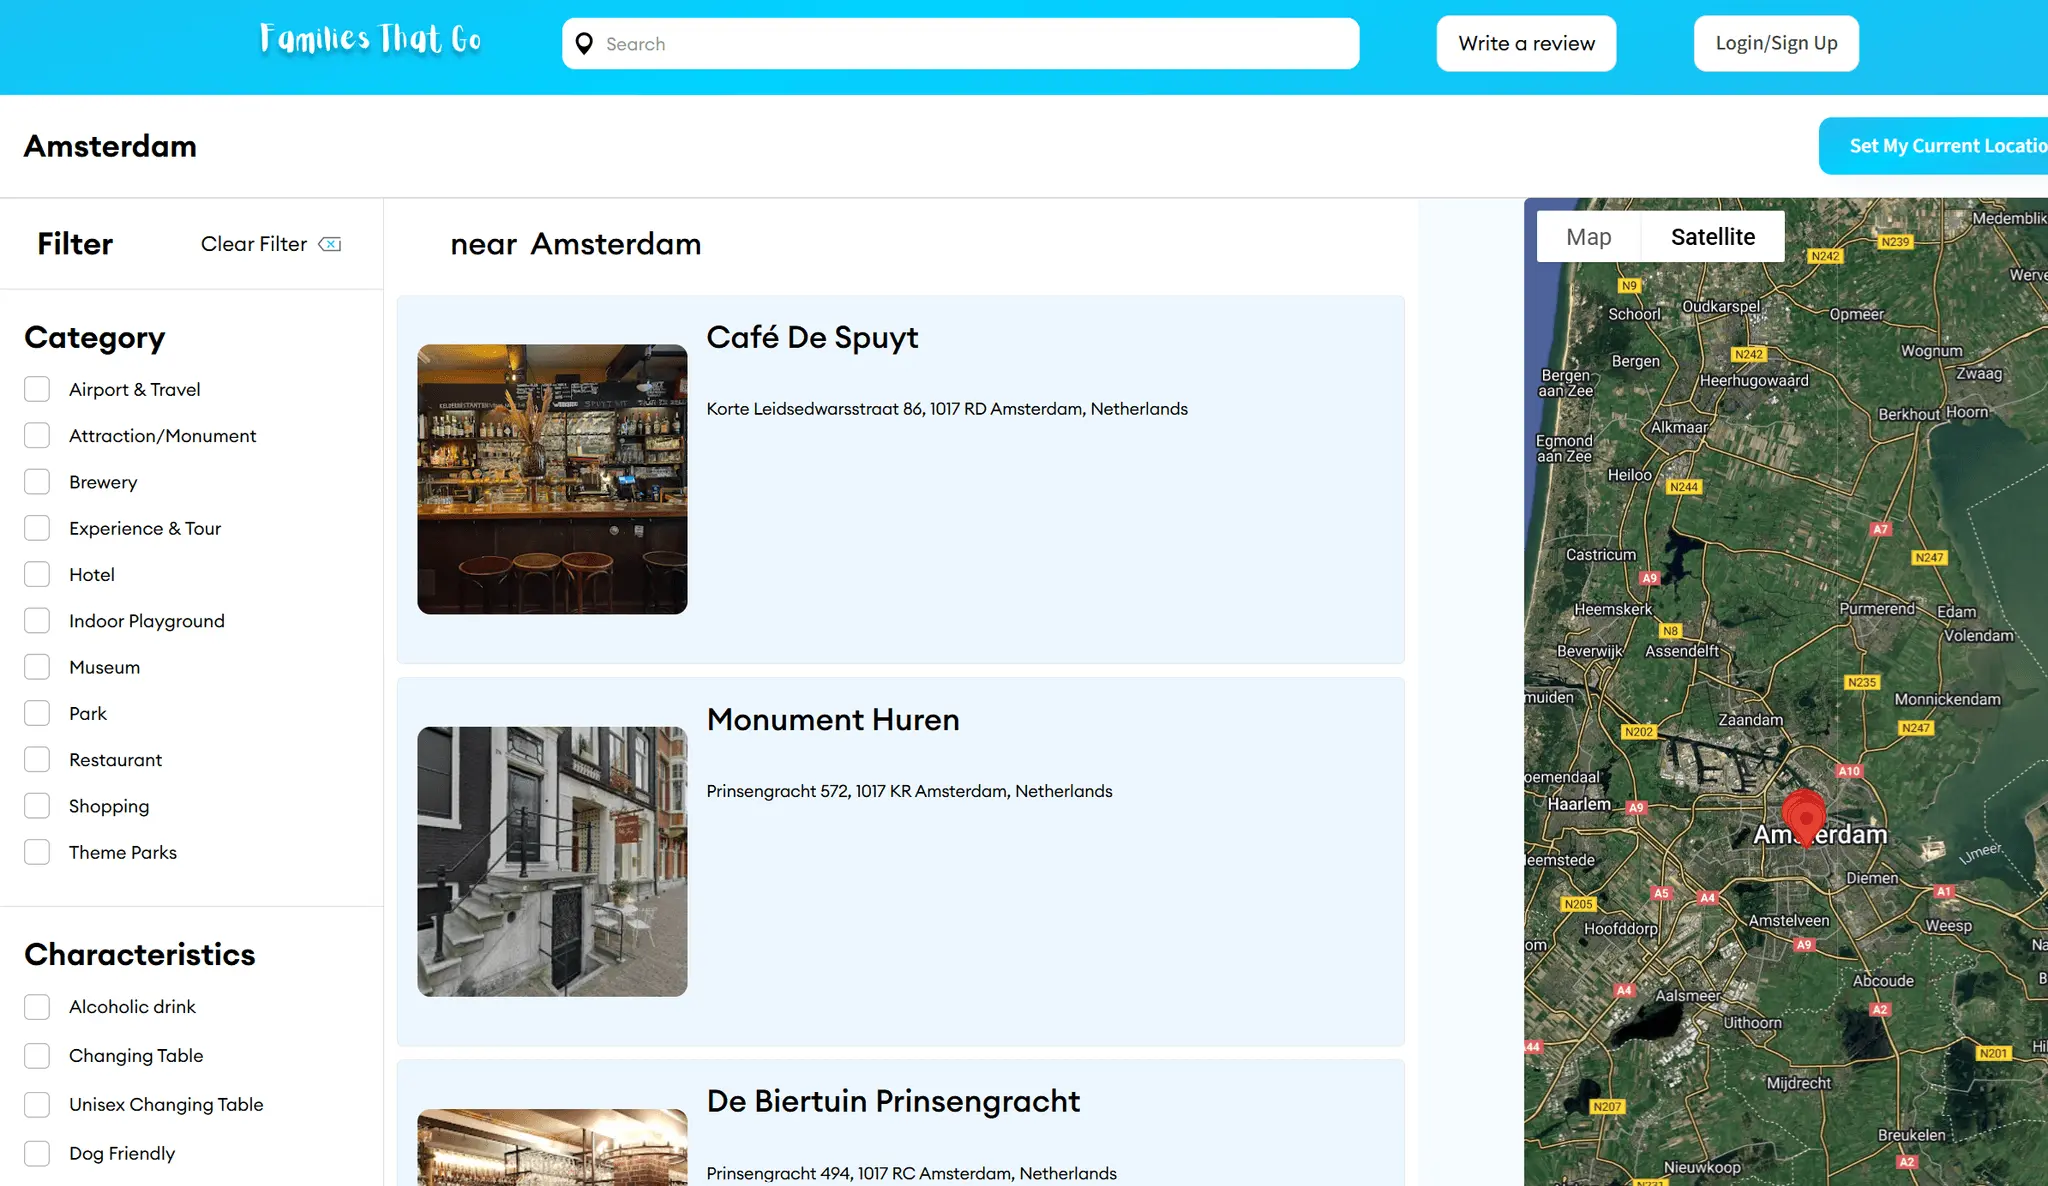Click the Clear Filter link
This screenshot has height=1186, width=2048.
tap(254, 244)
